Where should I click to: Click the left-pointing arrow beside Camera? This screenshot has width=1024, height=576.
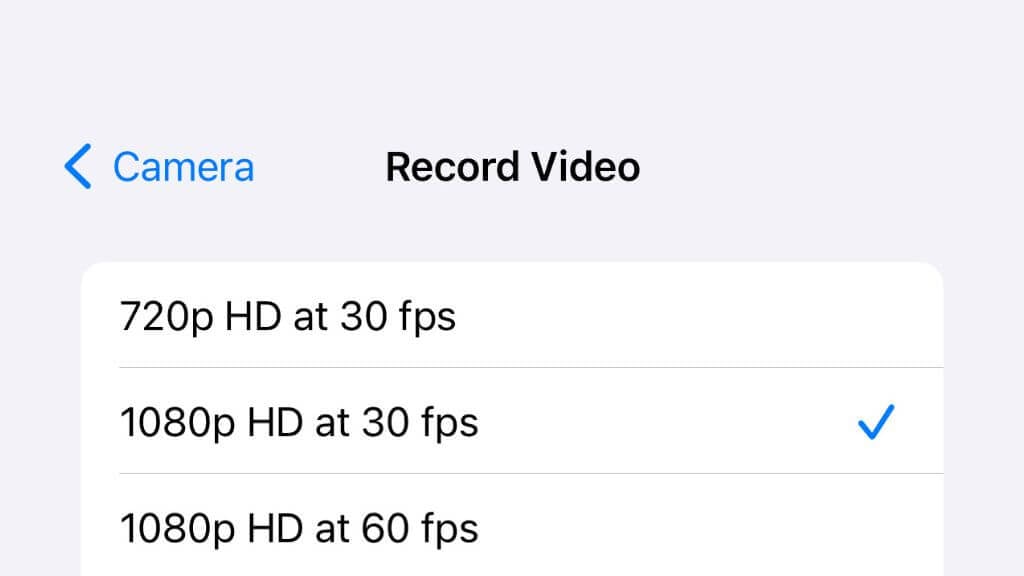pyautogui.click(x=78, y=167)
